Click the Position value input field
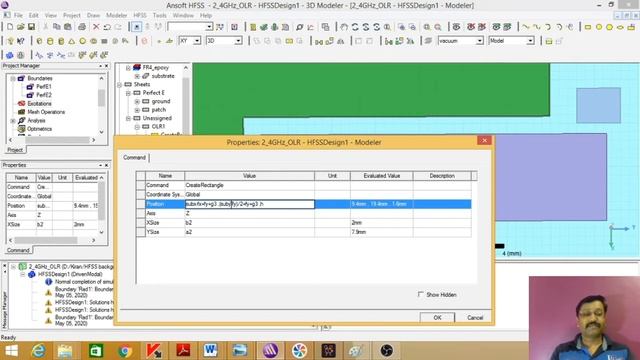This screenshot has width=640, height=360. tap(250, 204)
